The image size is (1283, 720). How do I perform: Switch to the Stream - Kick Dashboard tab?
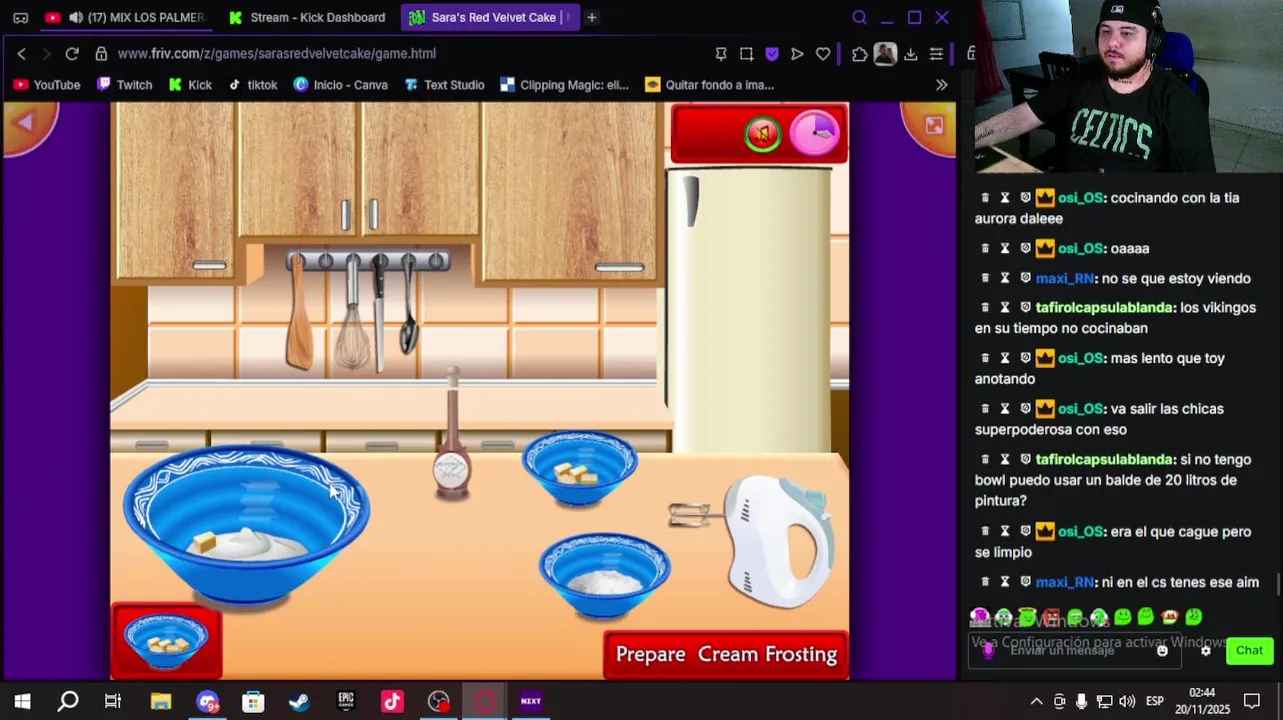point(307,17)
